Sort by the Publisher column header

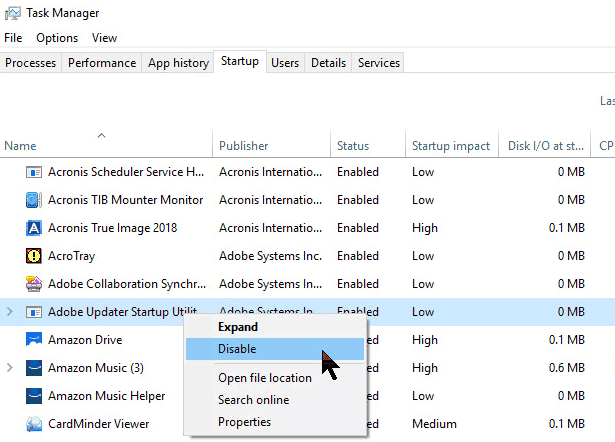[271, 143]
